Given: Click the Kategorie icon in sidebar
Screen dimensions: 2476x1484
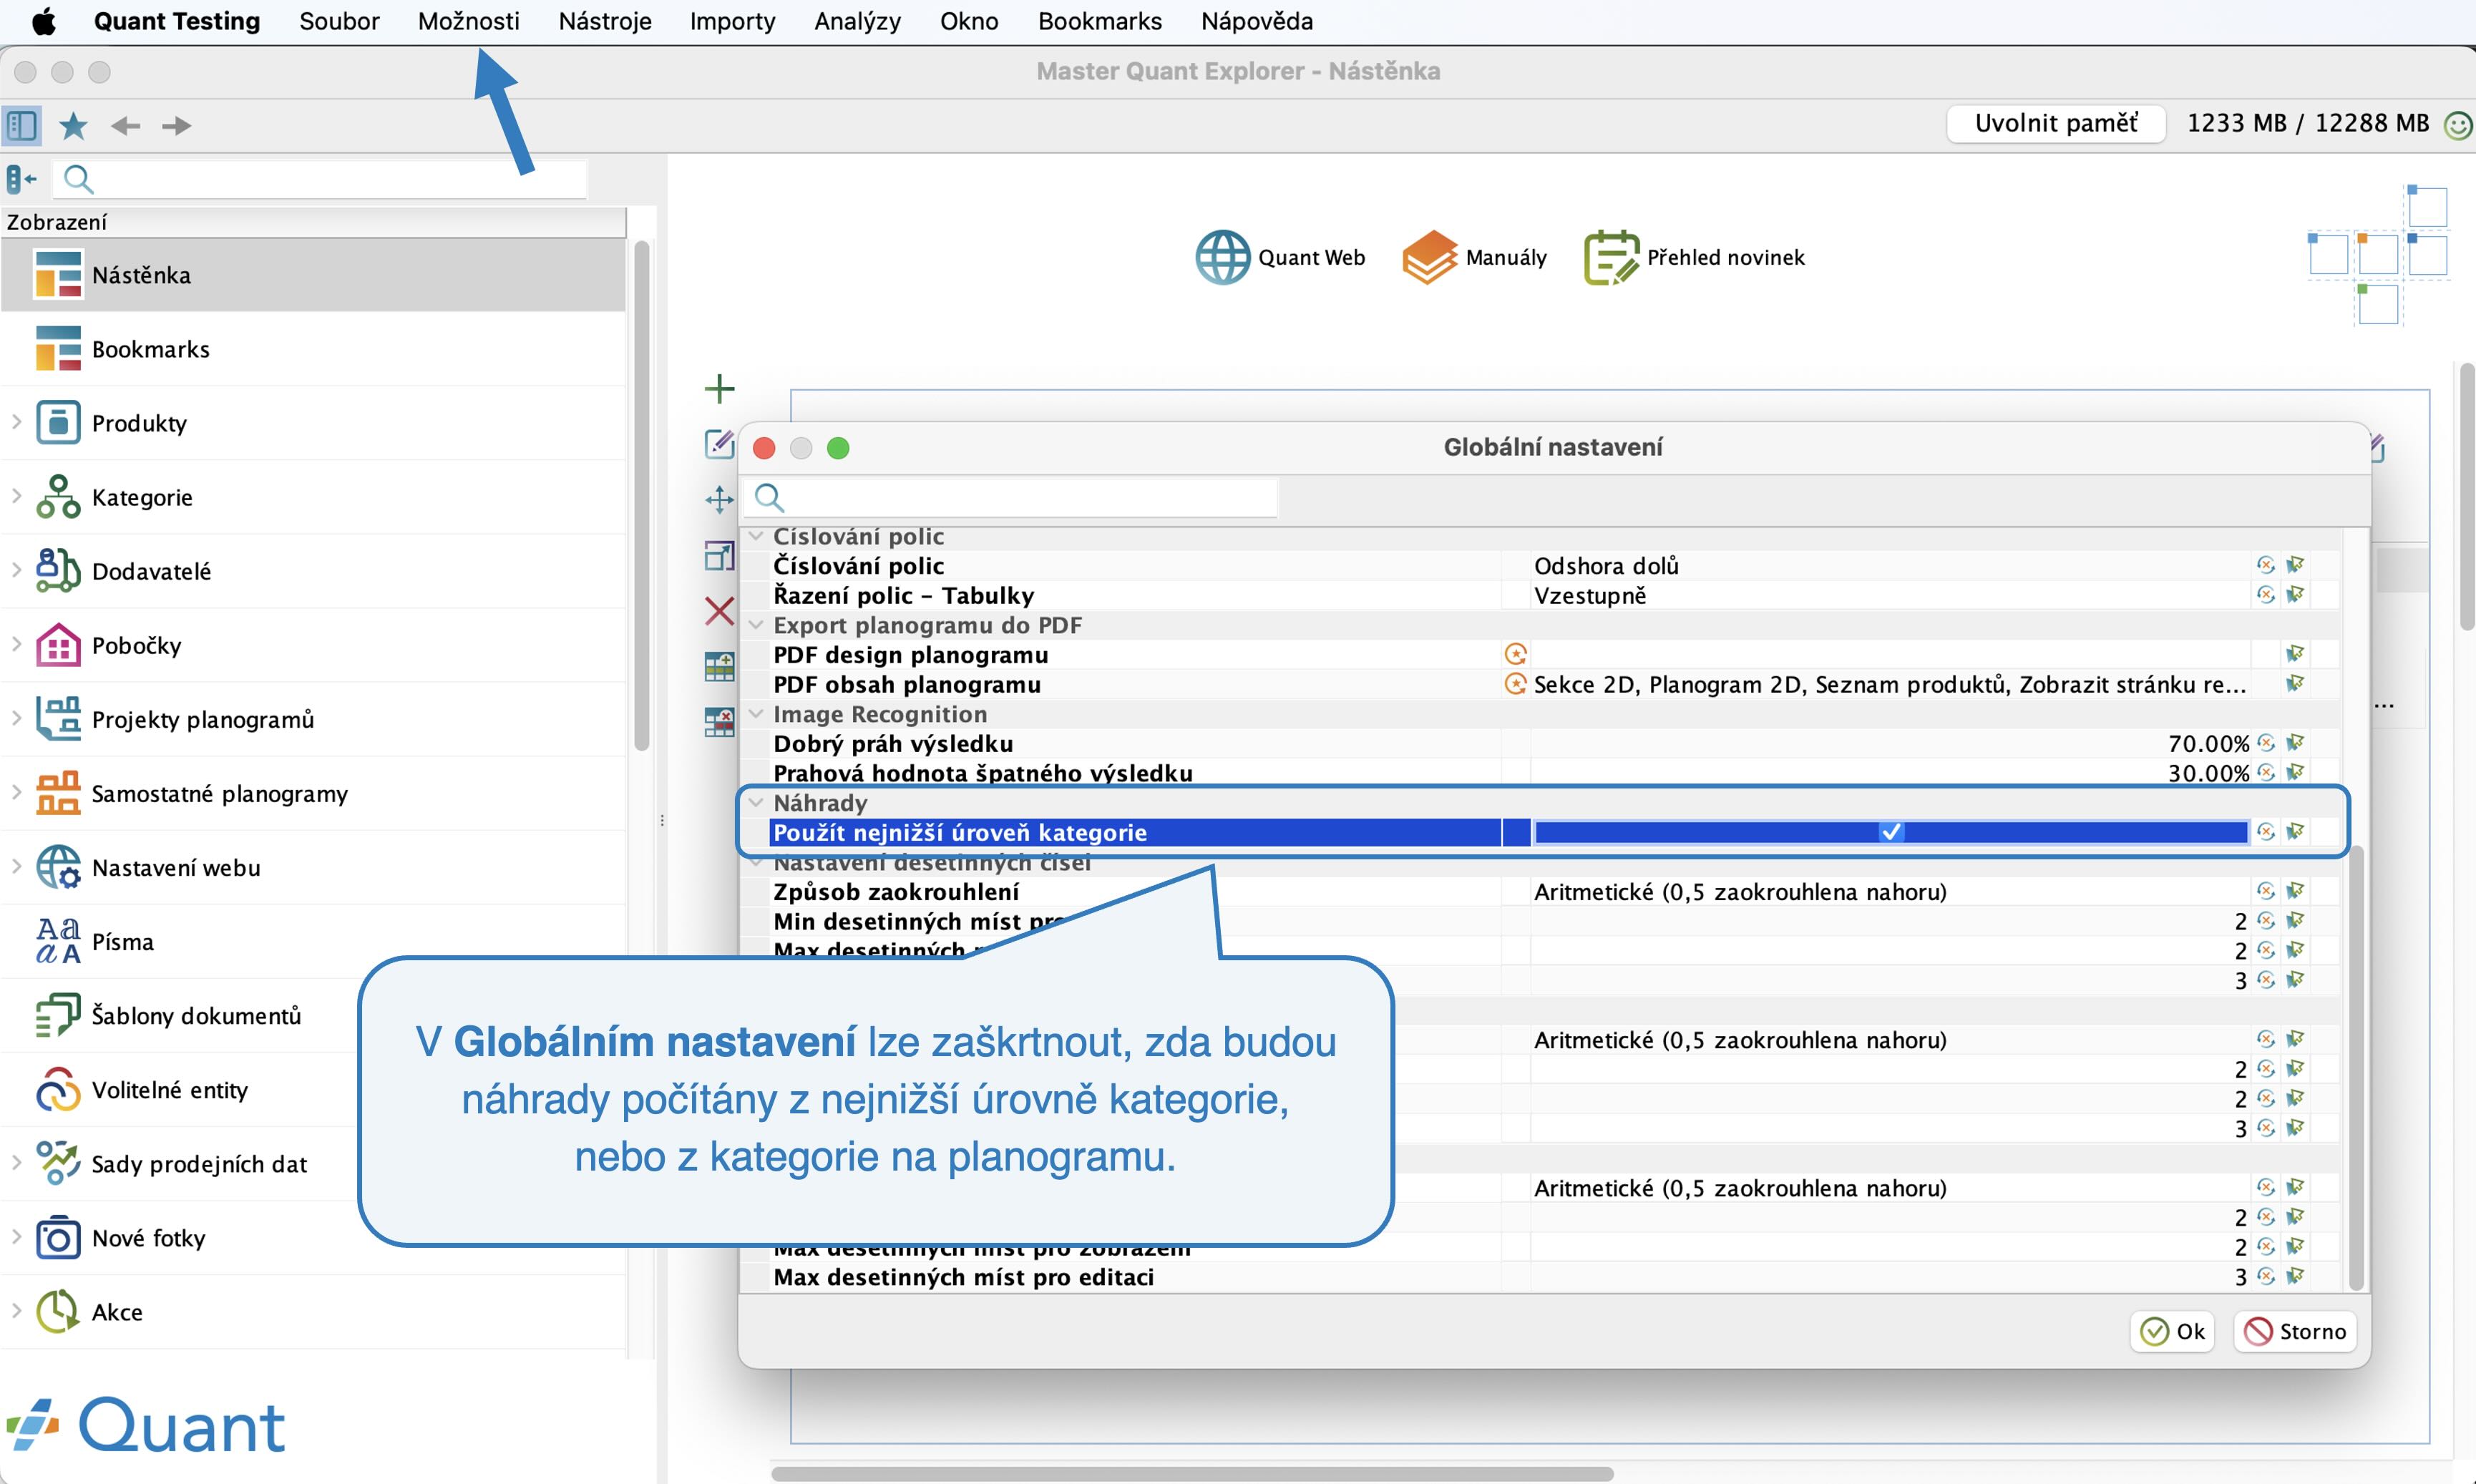Looking at the screenshot, I should [x=58, y=497].
